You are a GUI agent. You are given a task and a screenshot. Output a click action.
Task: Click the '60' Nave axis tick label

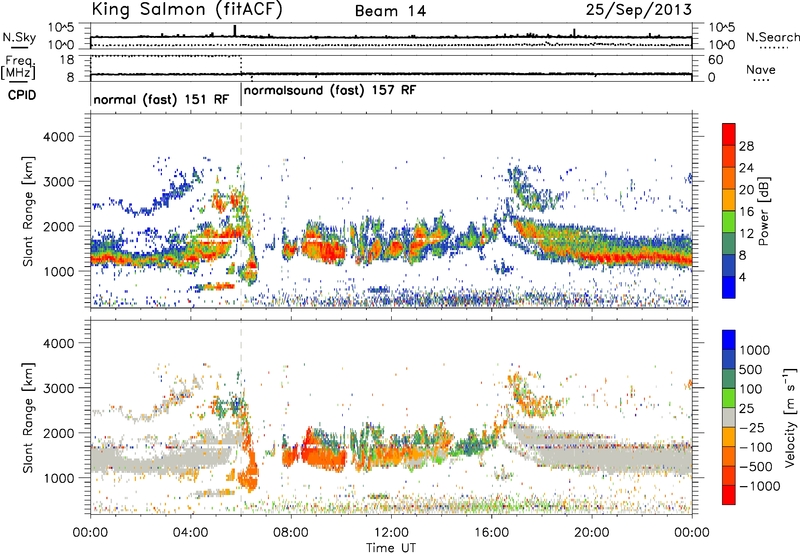coord(715,60)
